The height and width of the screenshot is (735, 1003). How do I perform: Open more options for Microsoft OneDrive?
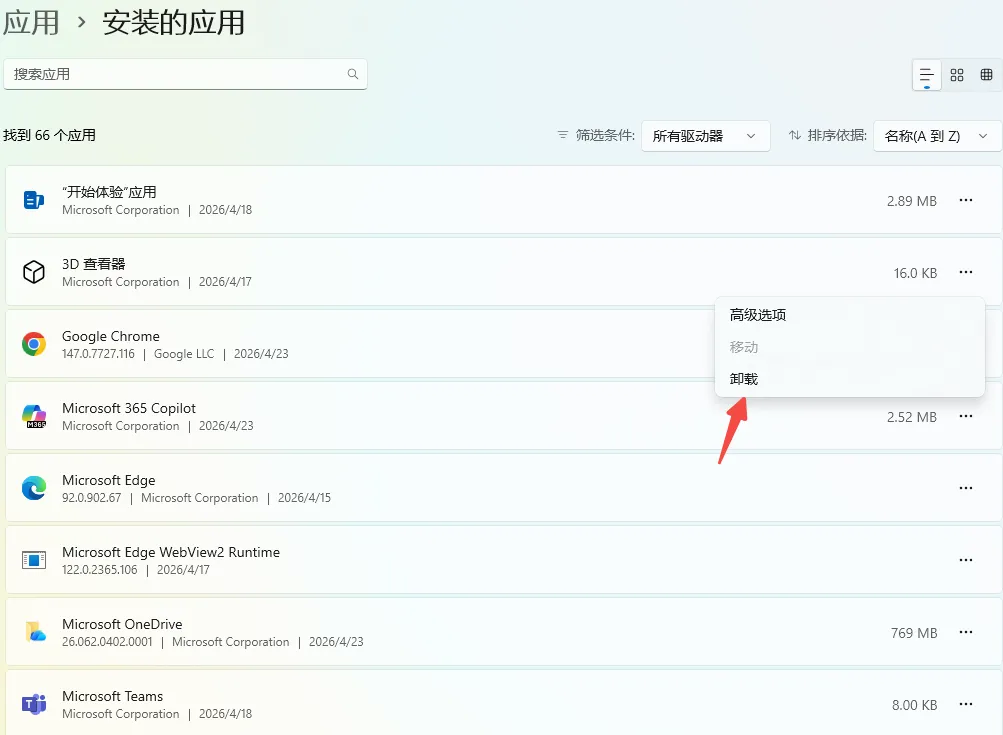coord(966,632)
